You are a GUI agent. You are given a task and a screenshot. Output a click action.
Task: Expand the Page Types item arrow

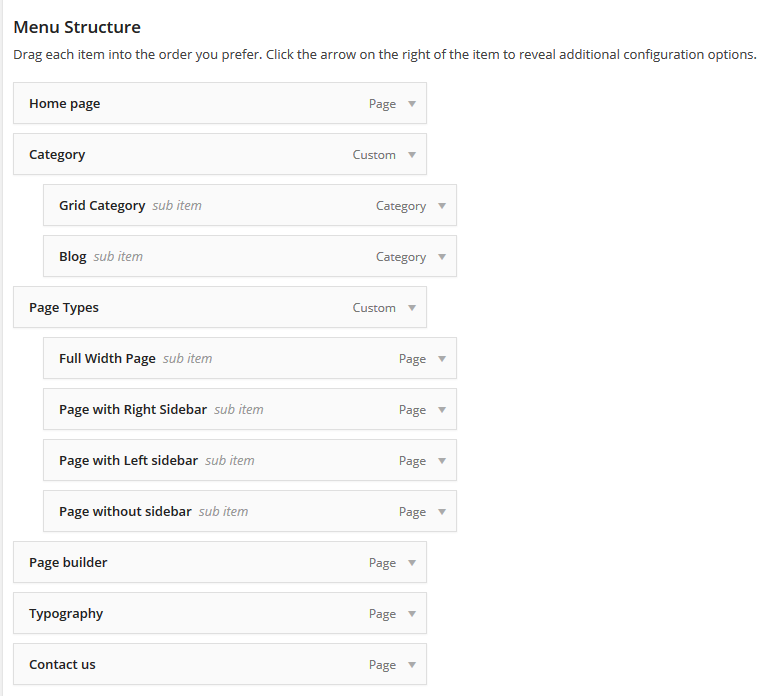tap(412, 308)
